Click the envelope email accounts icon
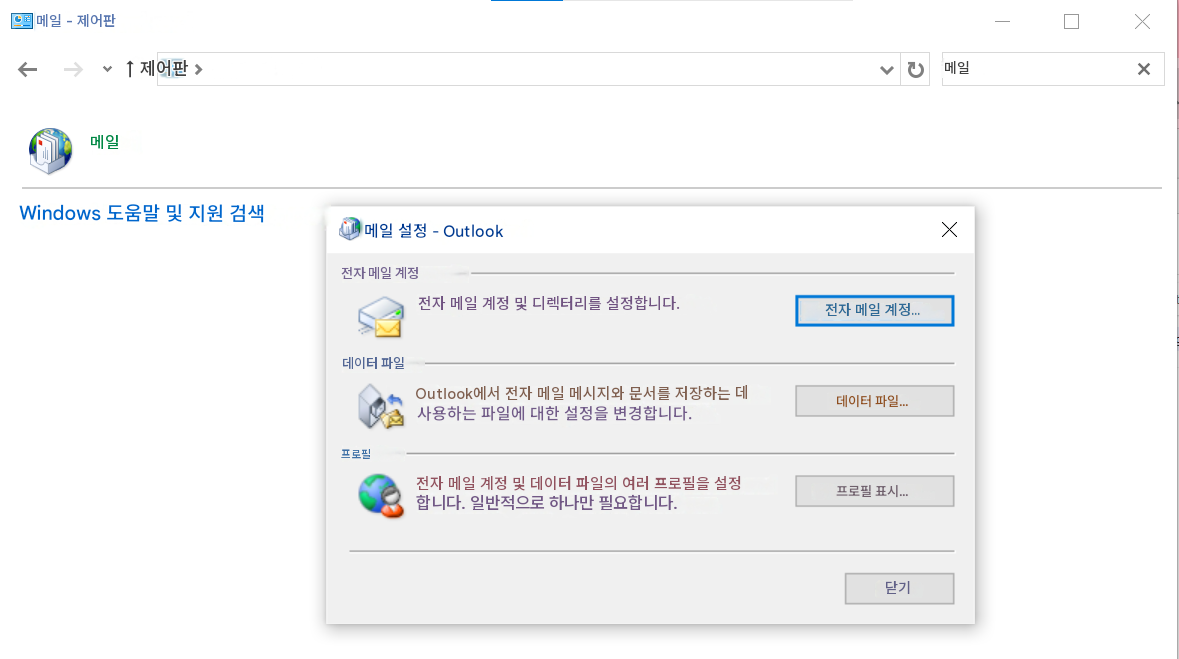The width and height of the screenshot is (1179, 659). pos(380,316)
